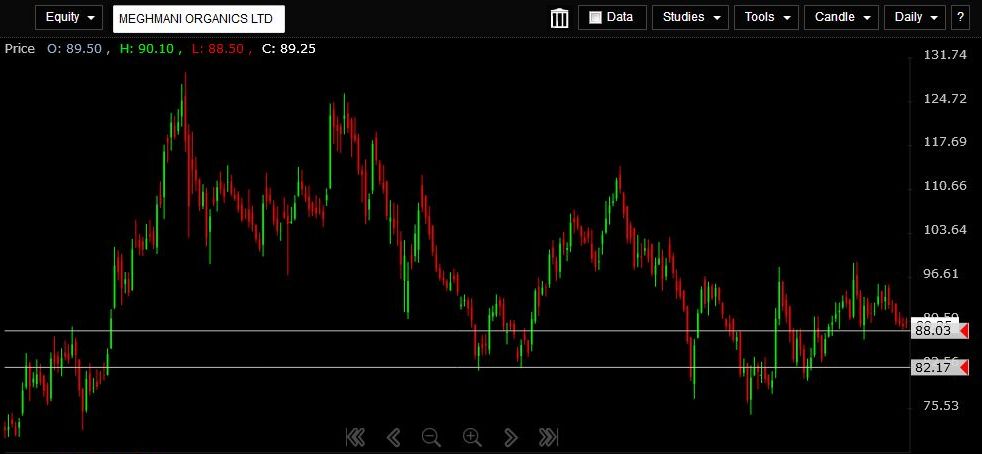The width and height of the screenshot is (982, 454).
Task: Zoom in the chart with plus magnifier
Action: pyautogui.click(x=472, y=436)
